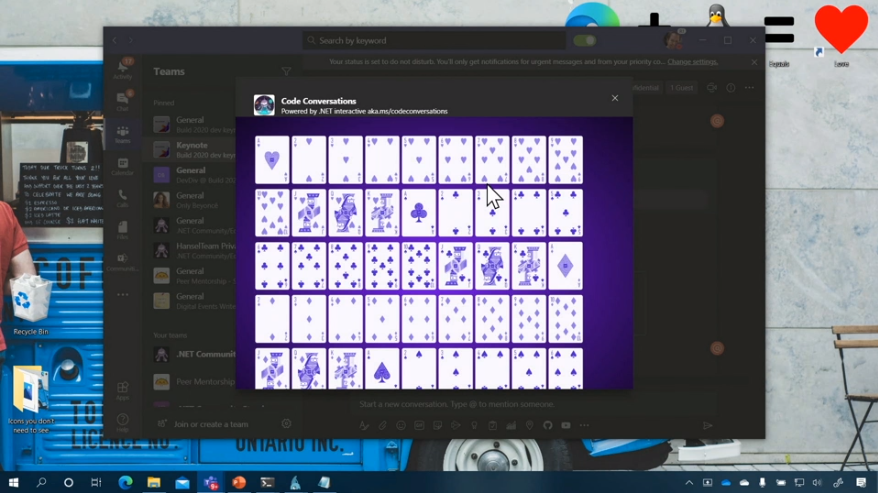Focus the Search by keyword box

click(434, 40)
